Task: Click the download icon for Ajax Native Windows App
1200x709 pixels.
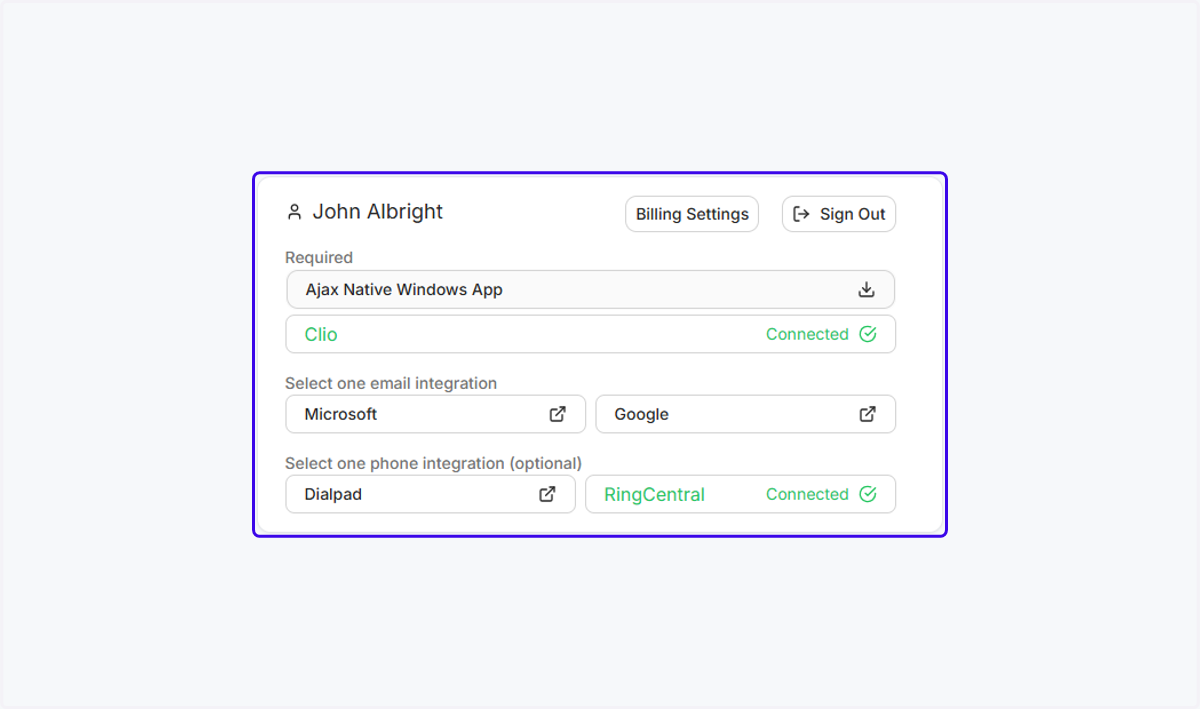Action: (867, 290)
